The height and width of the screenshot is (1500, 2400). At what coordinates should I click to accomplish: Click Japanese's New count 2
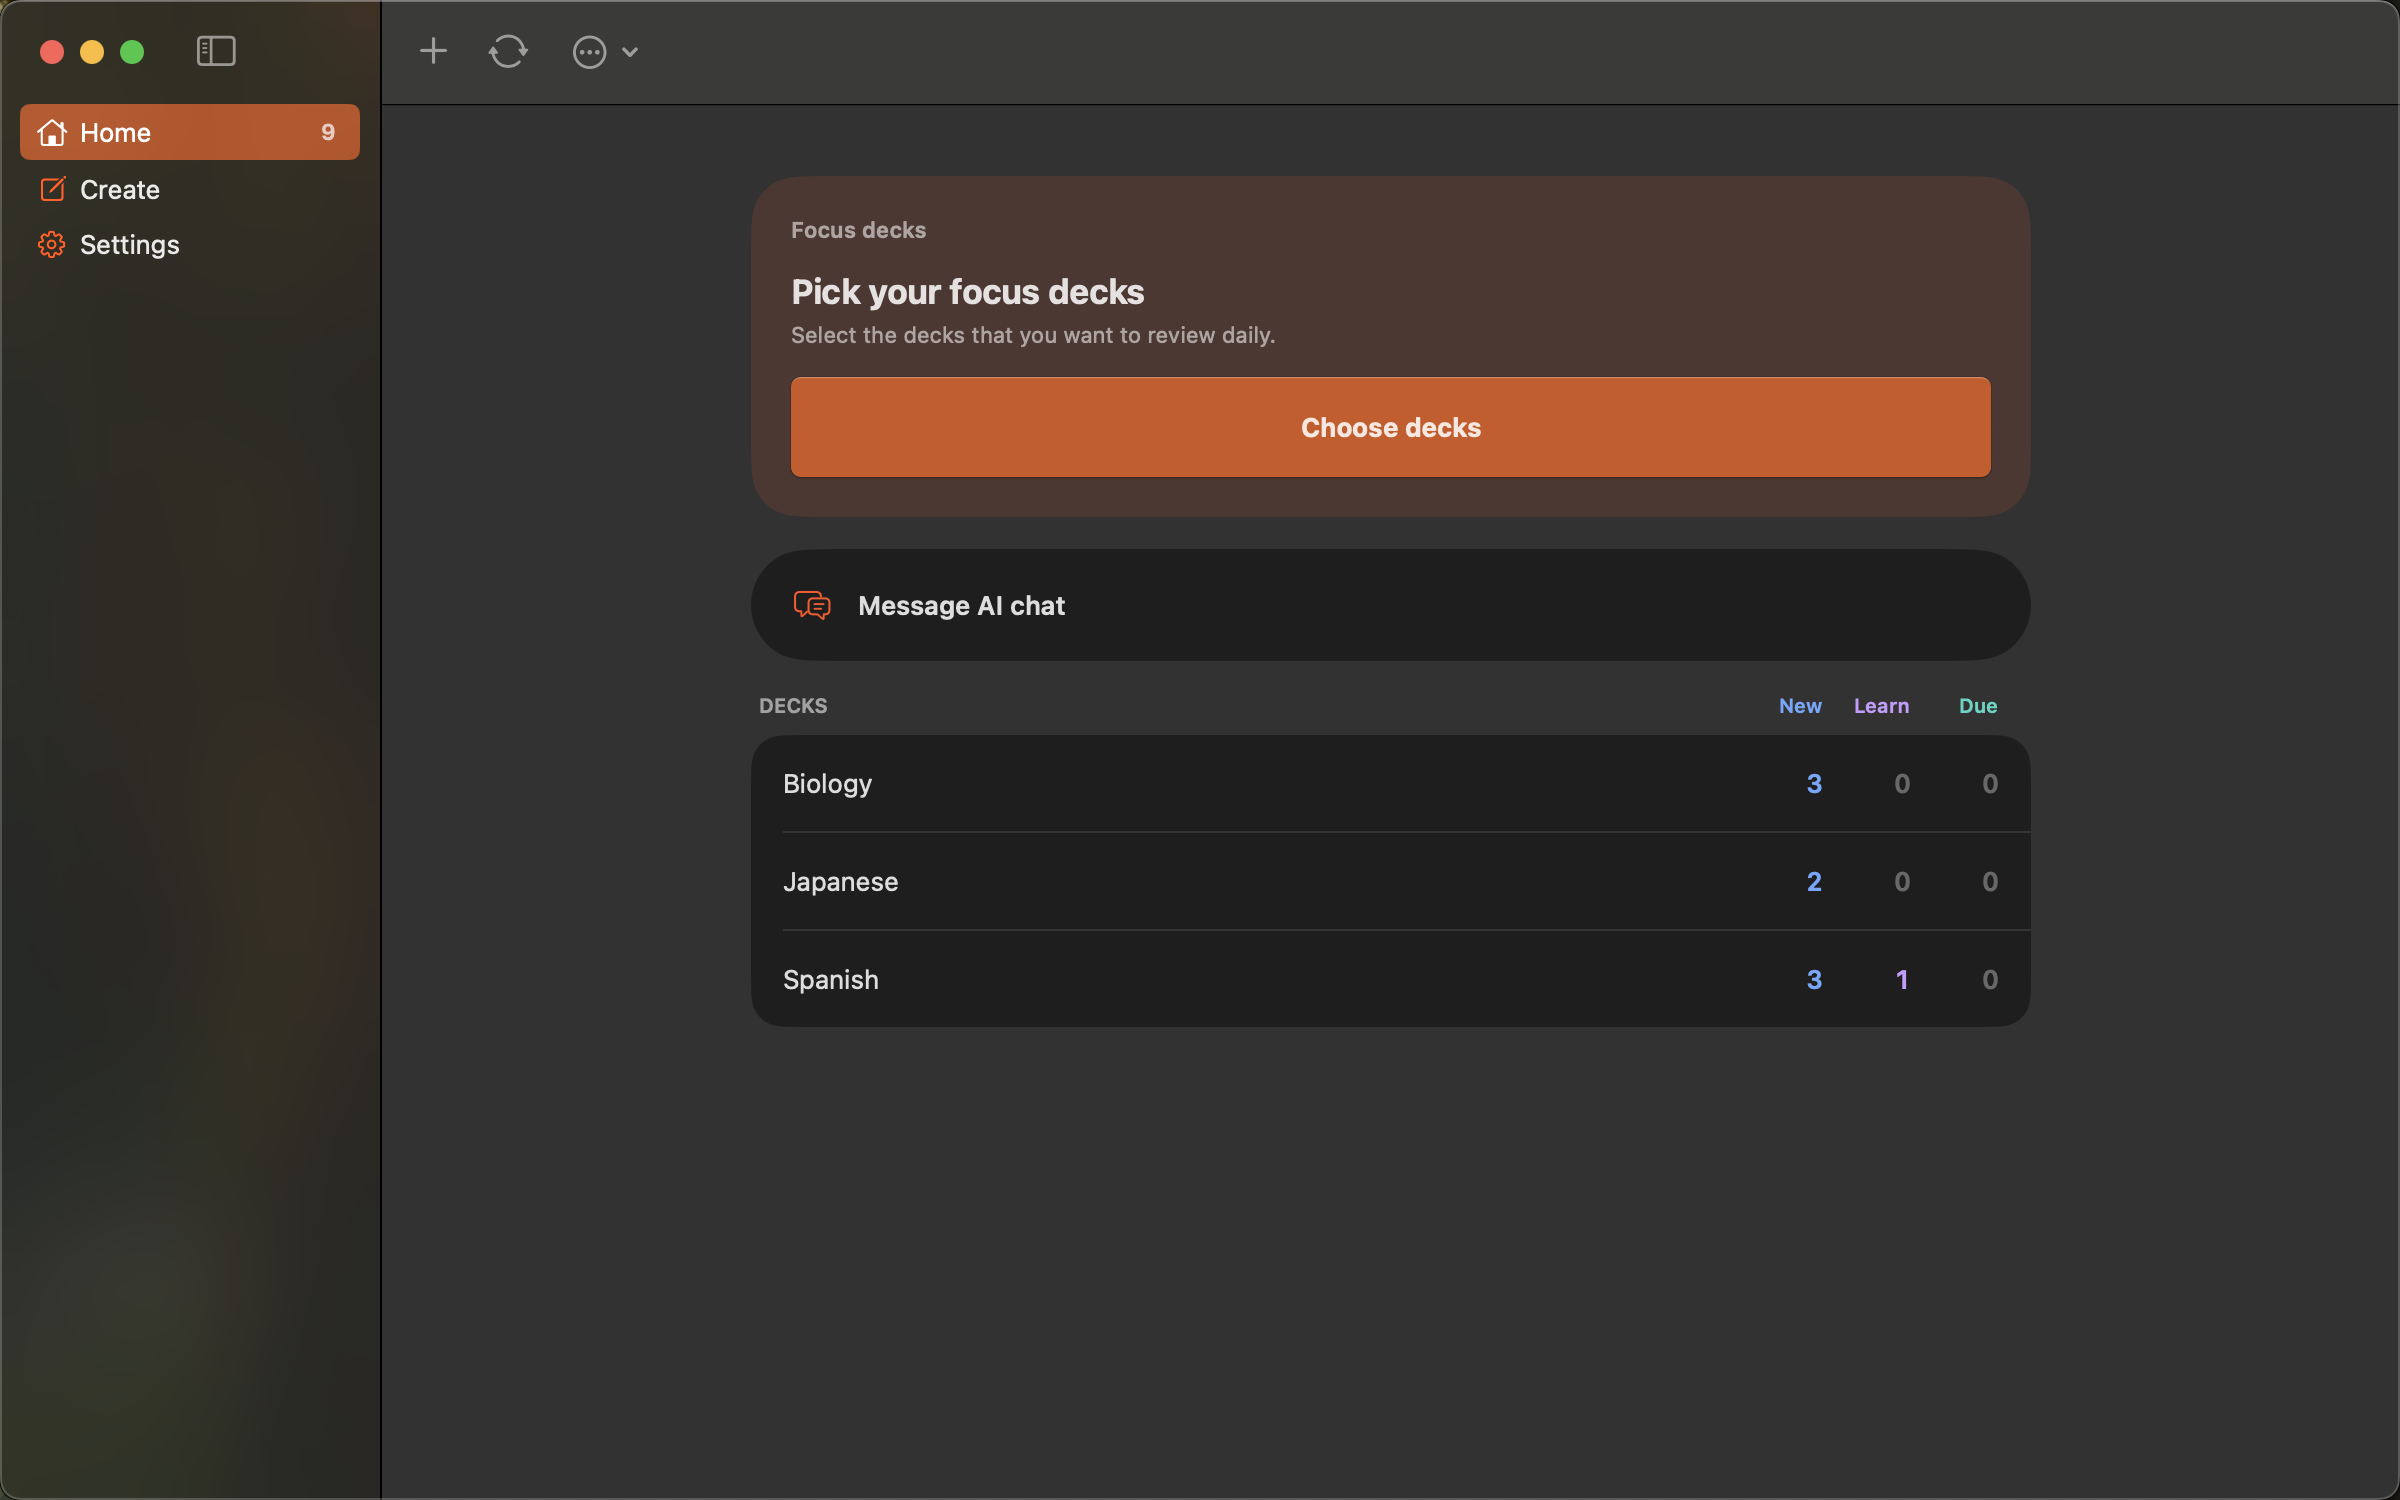(1814, 881)
